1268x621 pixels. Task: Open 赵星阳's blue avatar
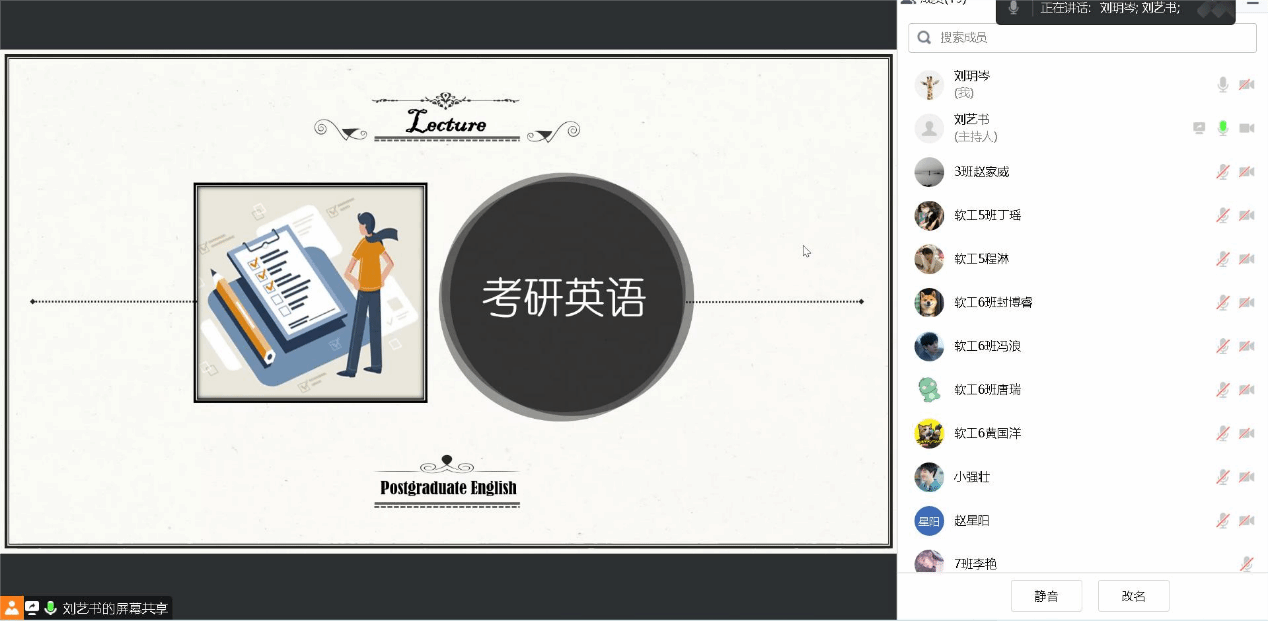pos(929,521)
